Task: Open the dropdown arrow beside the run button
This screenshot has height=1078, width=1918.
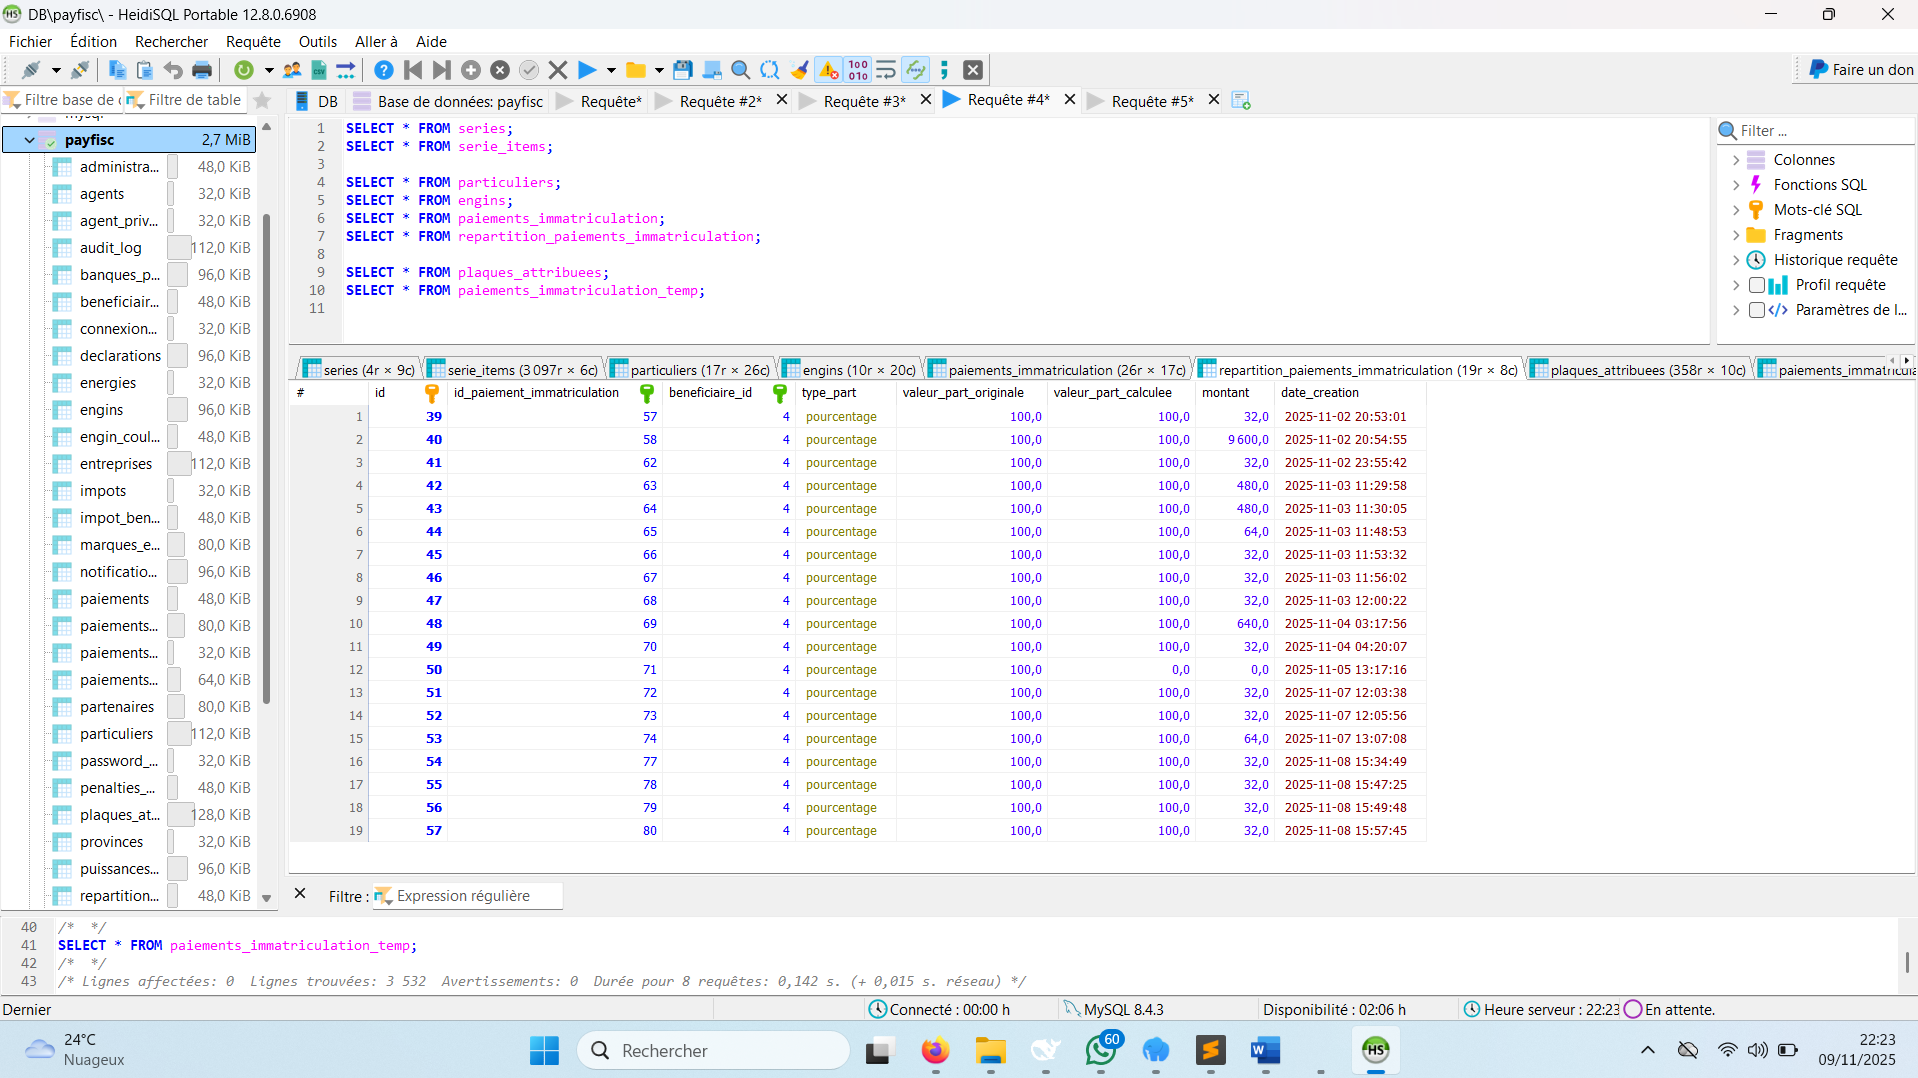Action: pyautogui.click(x=611, y=70)
